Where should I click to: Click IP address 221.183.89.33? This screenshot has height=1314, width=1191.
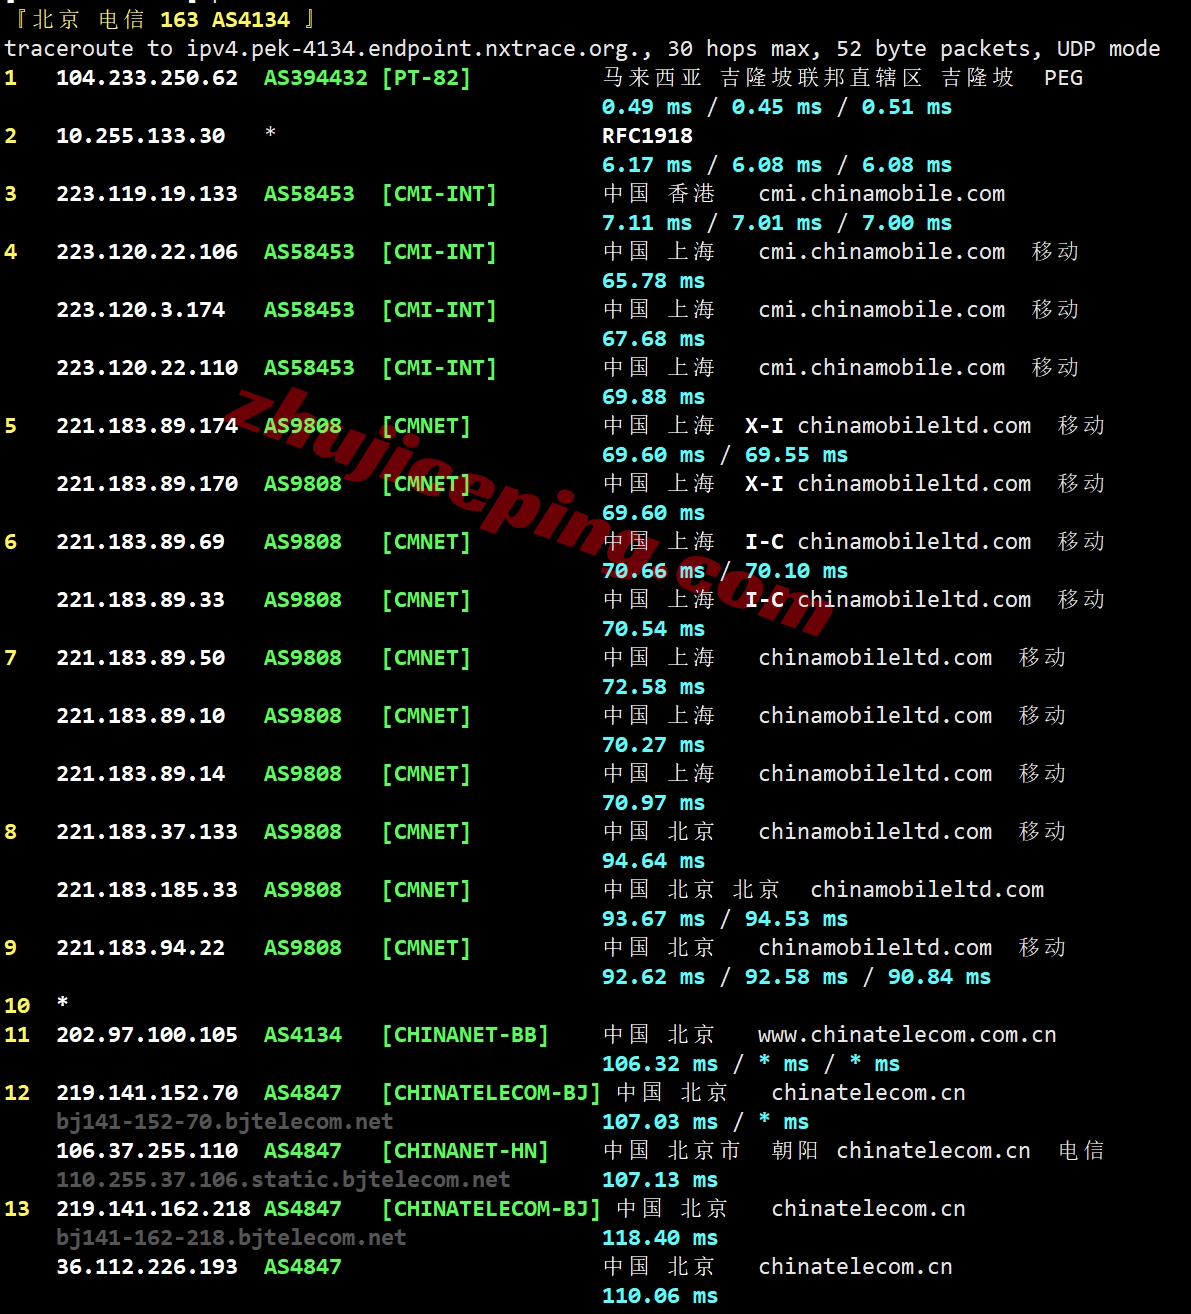[141, 600]
